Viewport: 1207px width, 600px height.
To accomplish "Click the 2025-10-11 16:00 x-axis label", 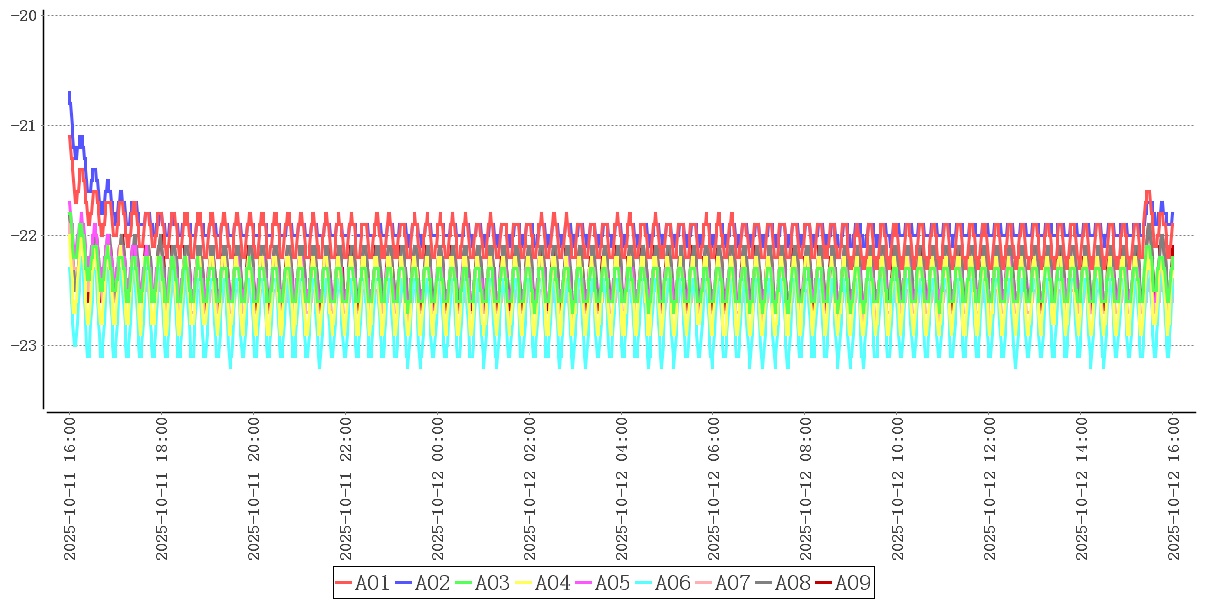I will point(70,490).
